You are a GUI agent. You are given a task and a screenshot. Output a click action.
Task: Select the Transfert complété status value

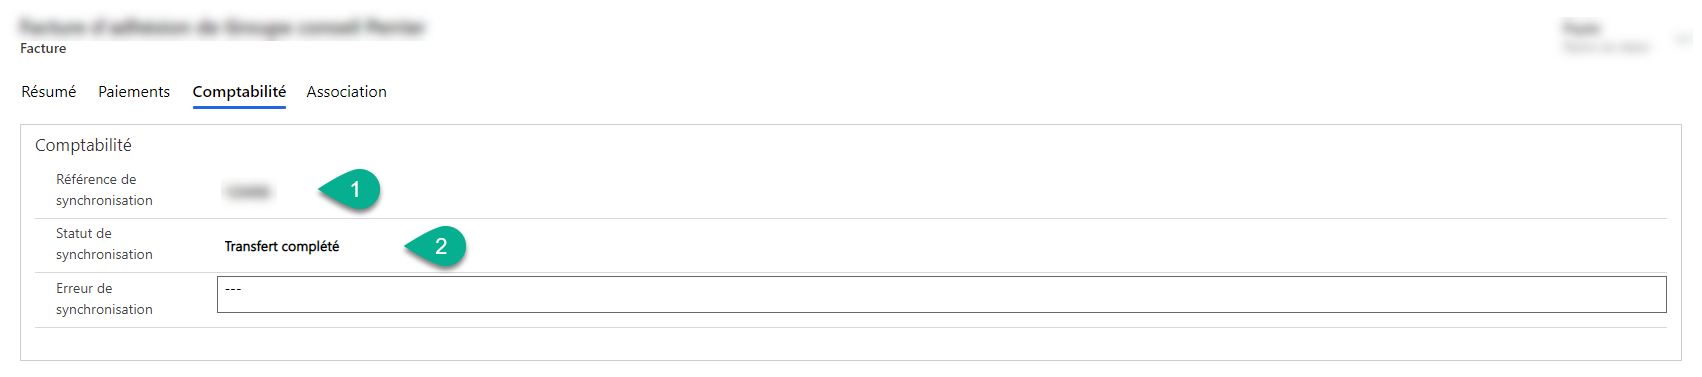(x=282, y=246)
